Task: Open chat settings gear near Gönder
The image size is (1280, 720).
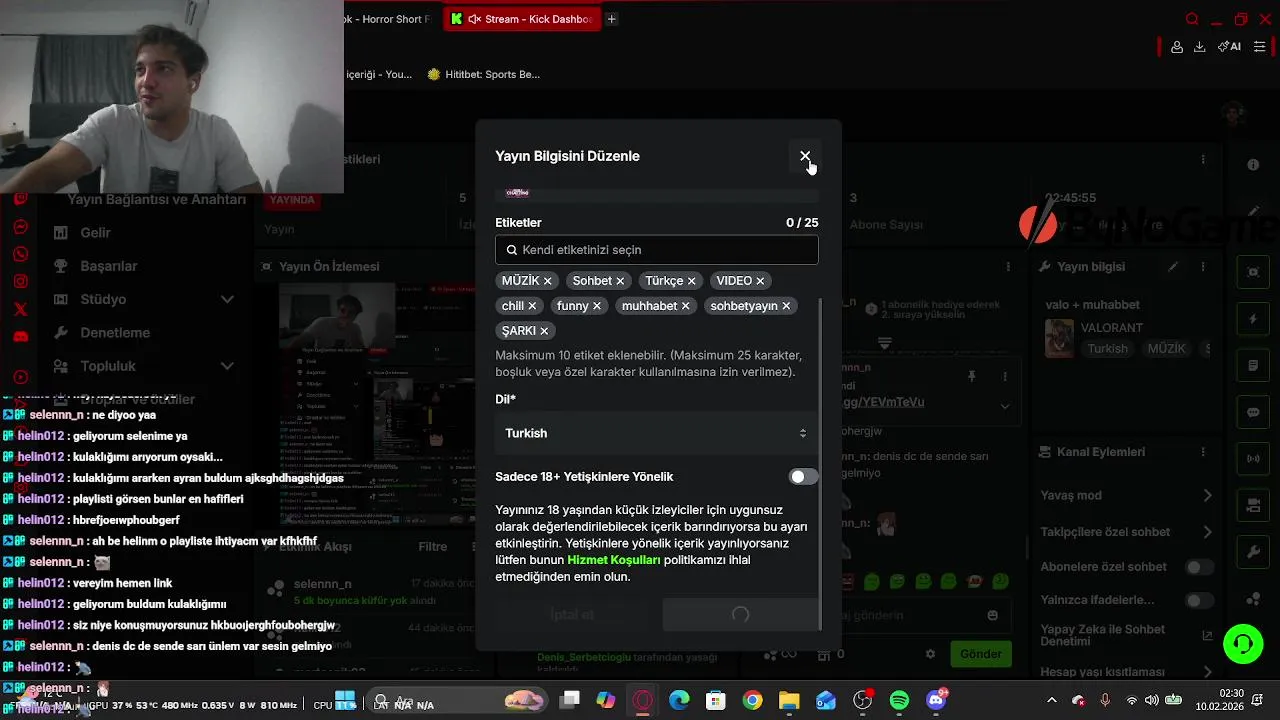Action: pyautogui.click(x=930, y=654)
